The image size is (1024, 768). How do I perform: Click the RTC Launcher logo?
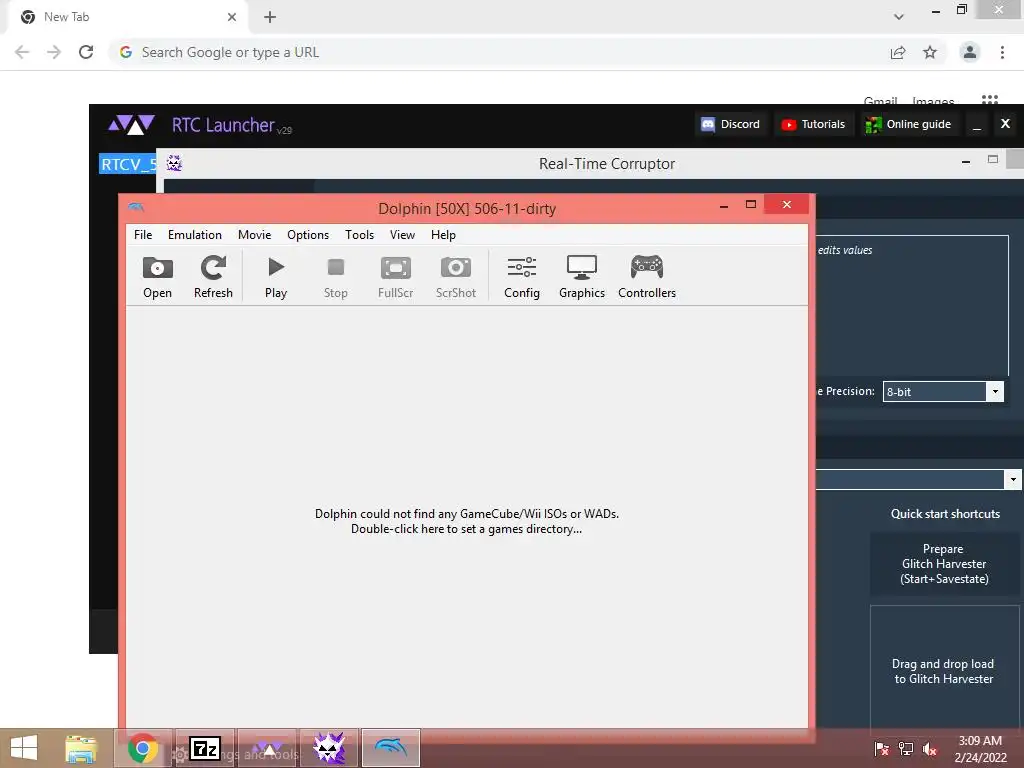[x=131, y=124]
